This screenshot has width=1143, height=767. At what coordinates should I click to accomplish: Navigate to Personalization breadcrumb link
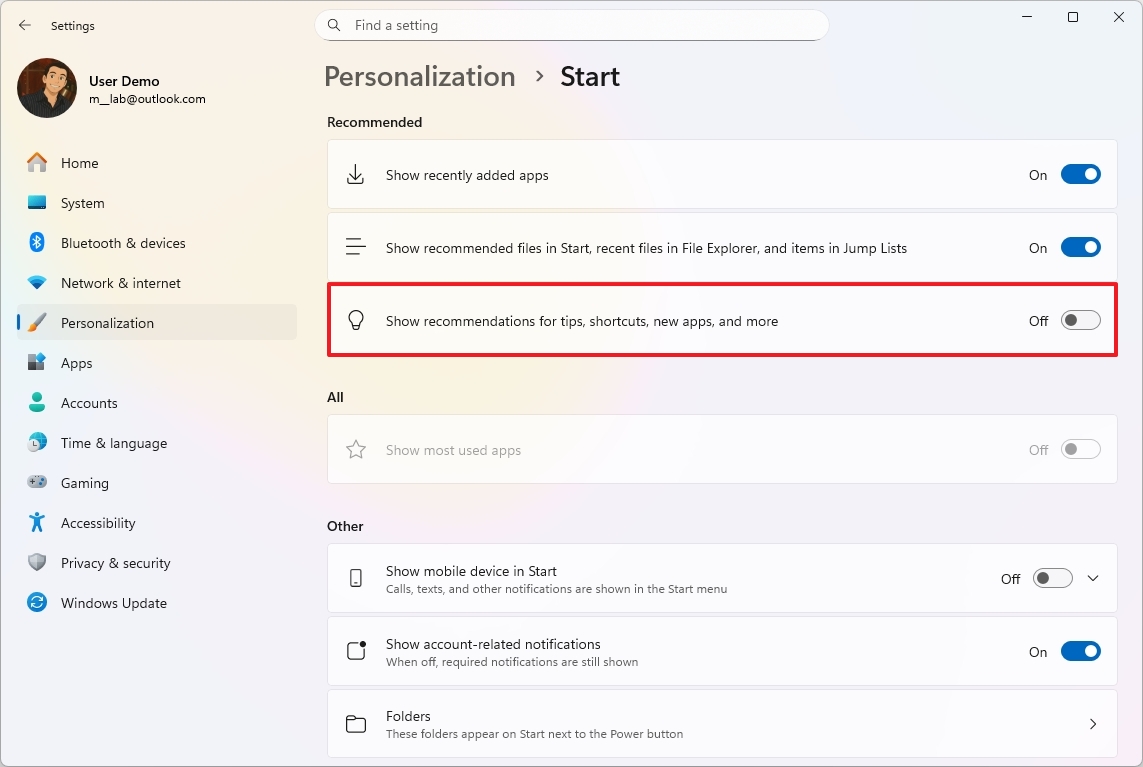click(x=419, y=76)
